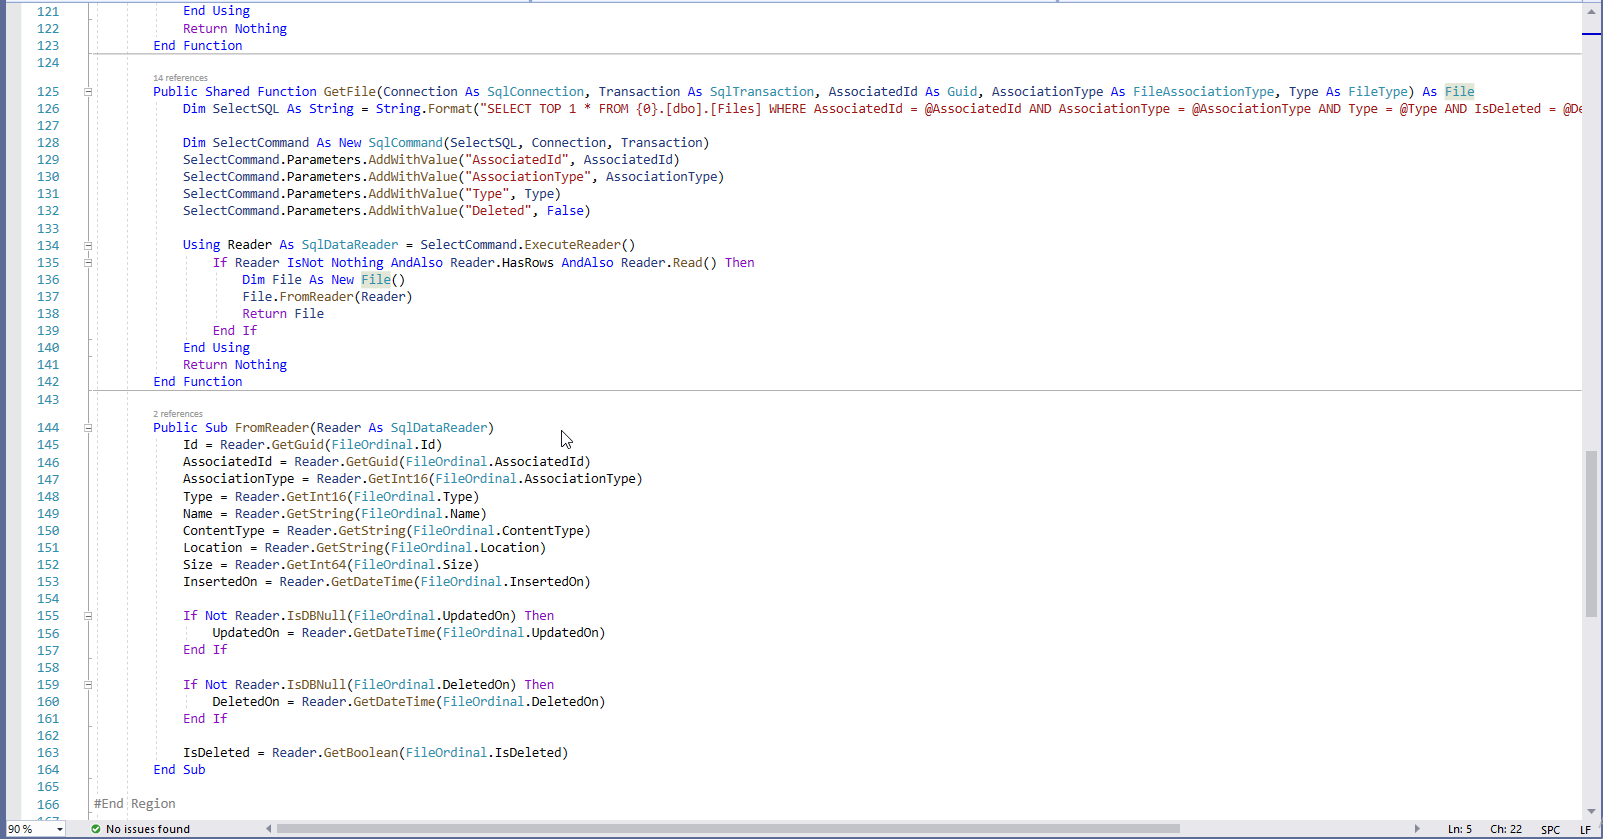This screenshot has width=1603, height=839.
Task: Collapse the GetFile function at line 125
Action: [88, 92]
